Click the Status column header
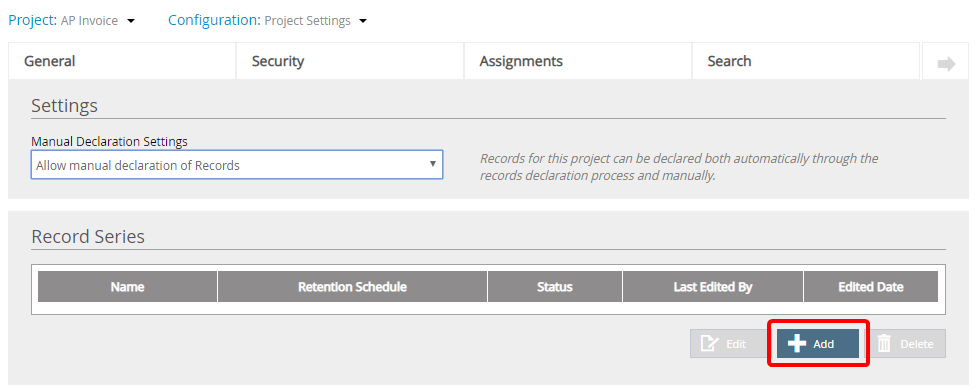The height and width of the screenshot is (390, 976). pos(555,287)
